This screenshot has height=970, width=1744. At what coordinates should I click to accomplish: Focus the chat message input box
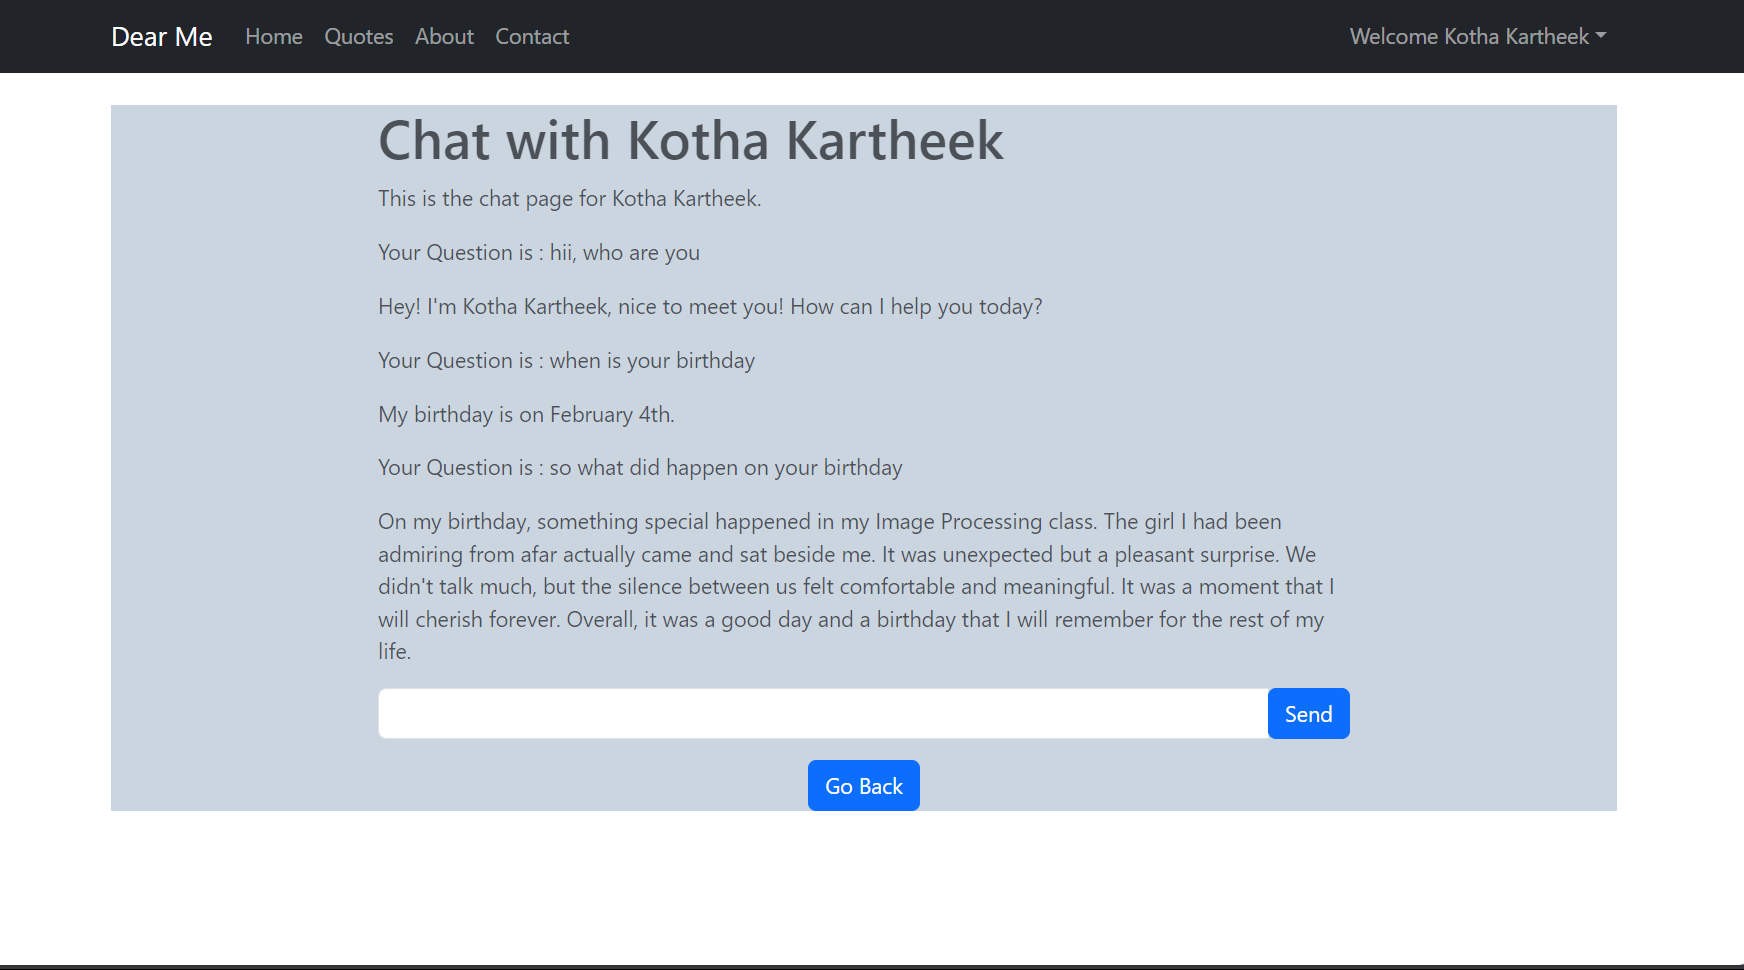823,714
